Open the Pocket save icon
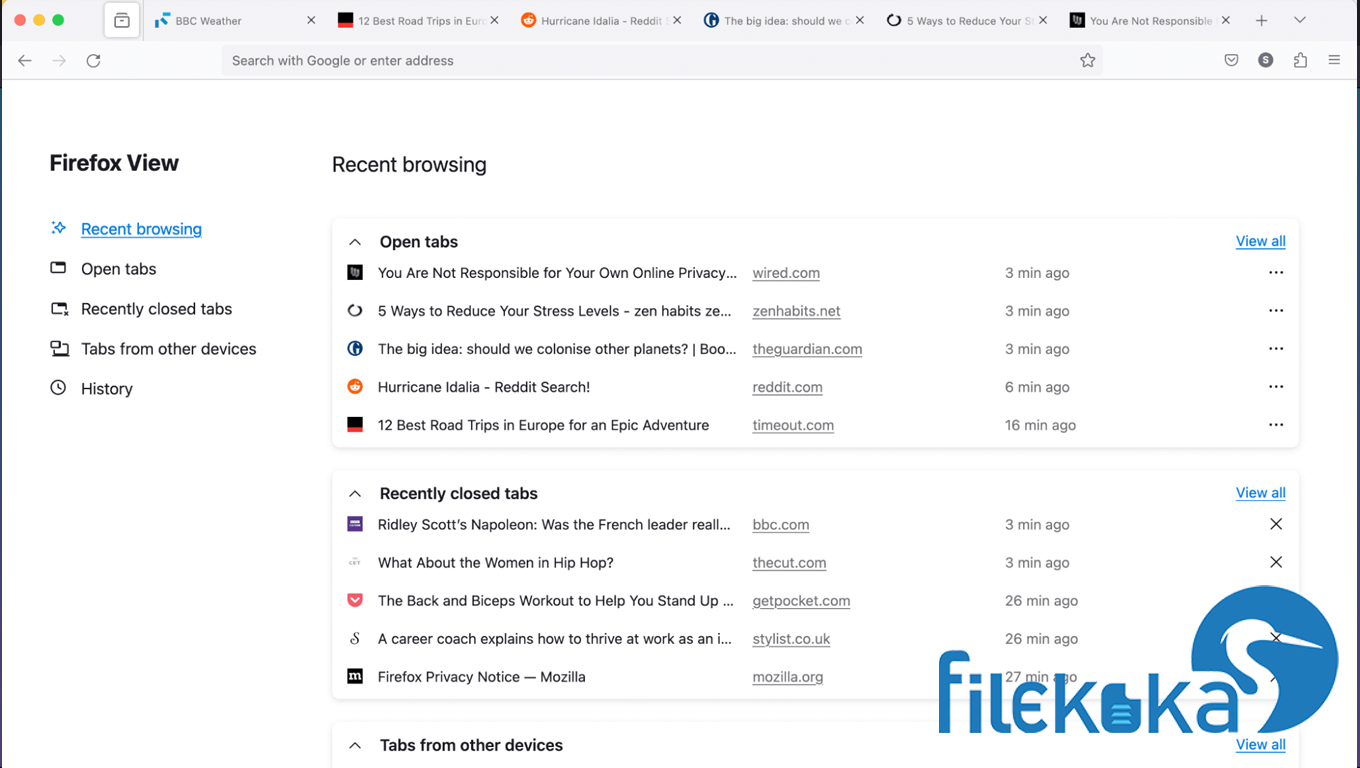This screenshot has width=1360, height=768. click(x=1232, y=61)
